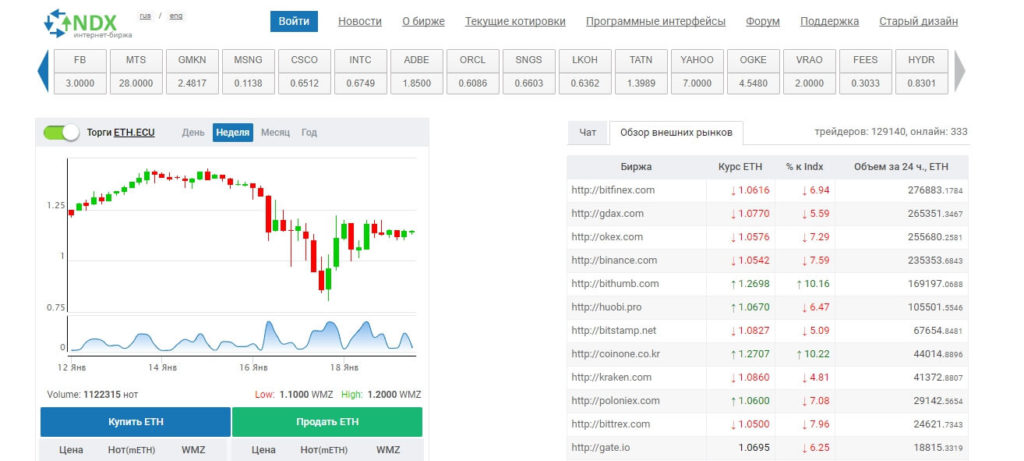Select the ADBE ticker tile
This screenshot has height=461, width=1024.
pos(417,71)
